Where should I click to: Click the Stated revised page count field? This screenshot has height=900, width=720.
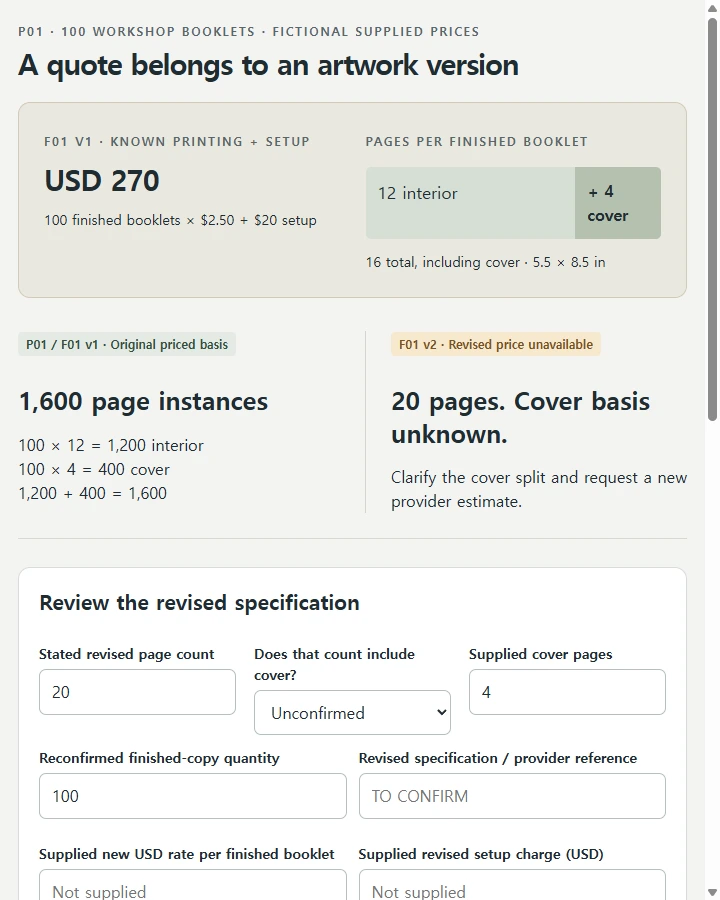[137, 692]
